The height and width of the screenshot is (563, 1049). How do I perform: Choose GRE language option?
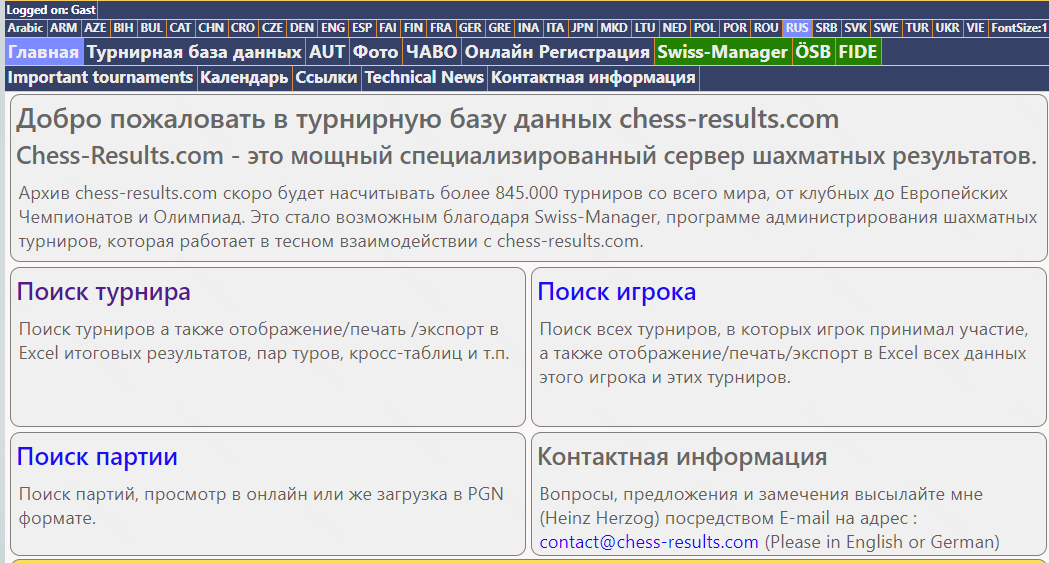(x=500, y=28)
